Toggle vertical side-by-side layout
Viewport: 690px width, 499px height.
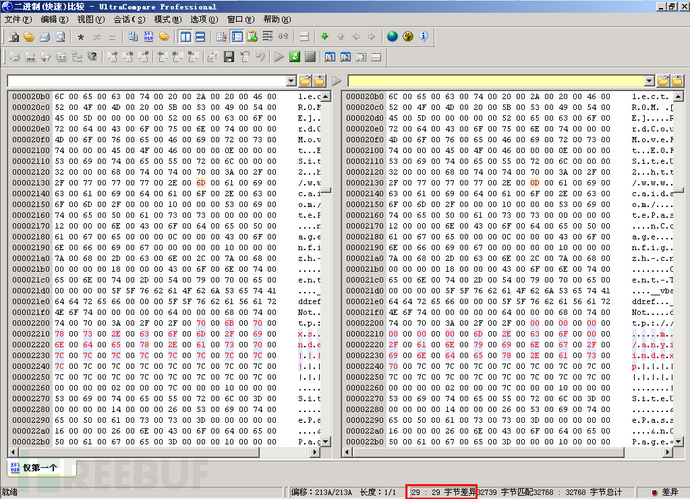185,37
